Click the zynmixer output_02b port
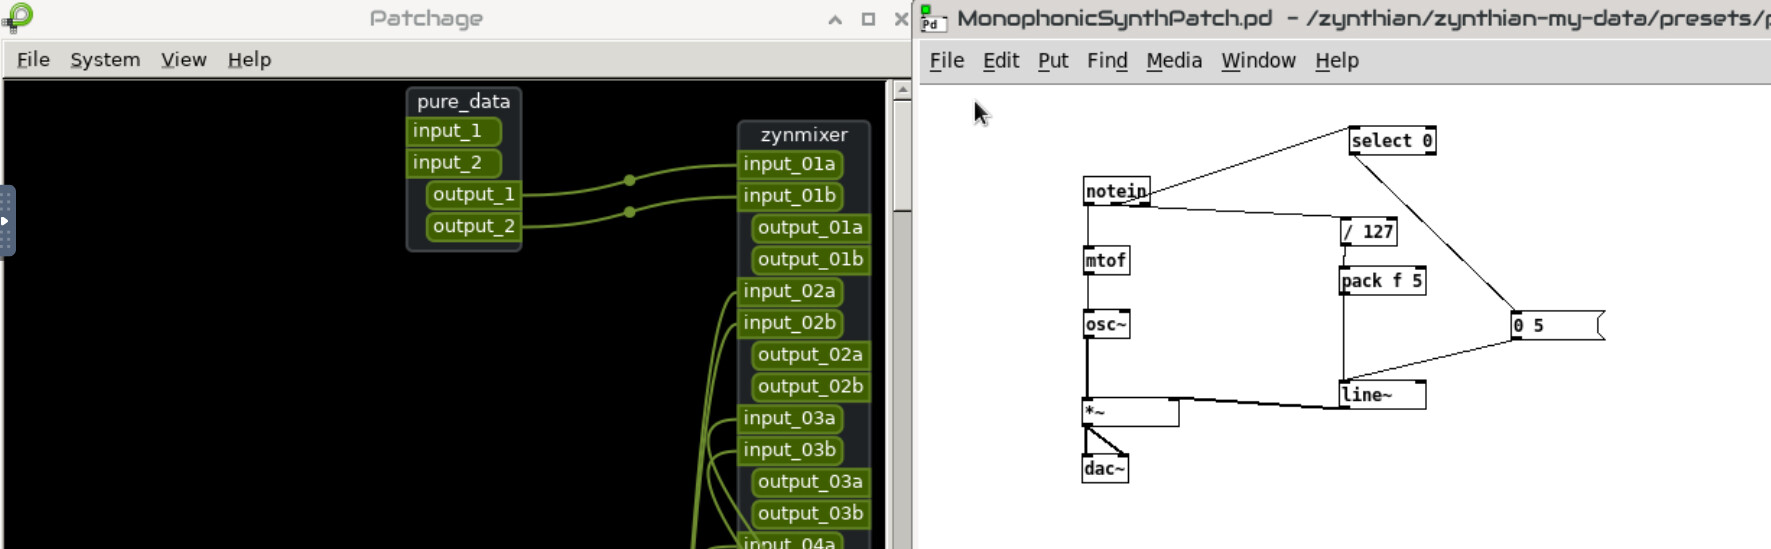Image resolution: width=1771 pixels, height=549 pixels. pos(811,387)
